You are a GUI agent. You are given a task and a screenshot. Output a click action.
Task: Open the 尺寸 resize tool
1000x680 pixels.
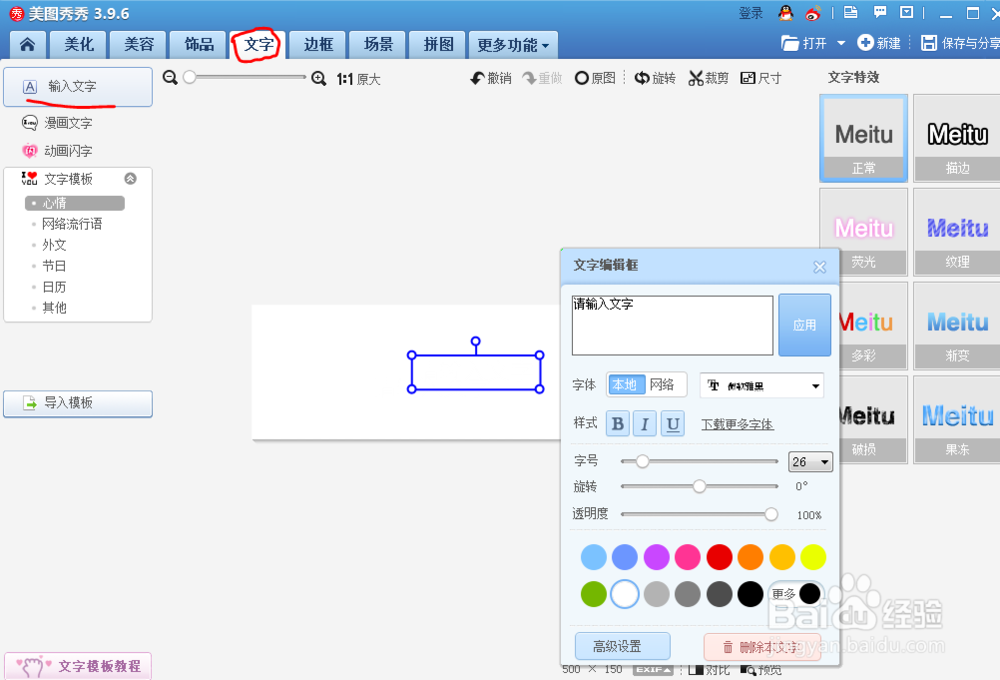pyautogui.click(x=760, y=77)
